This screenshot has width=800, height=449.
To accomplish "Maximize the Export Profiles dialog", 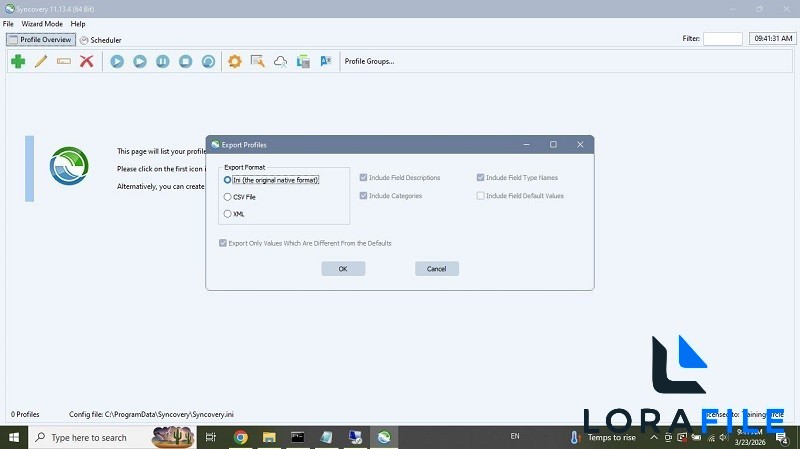I will [x=553, y=145].
